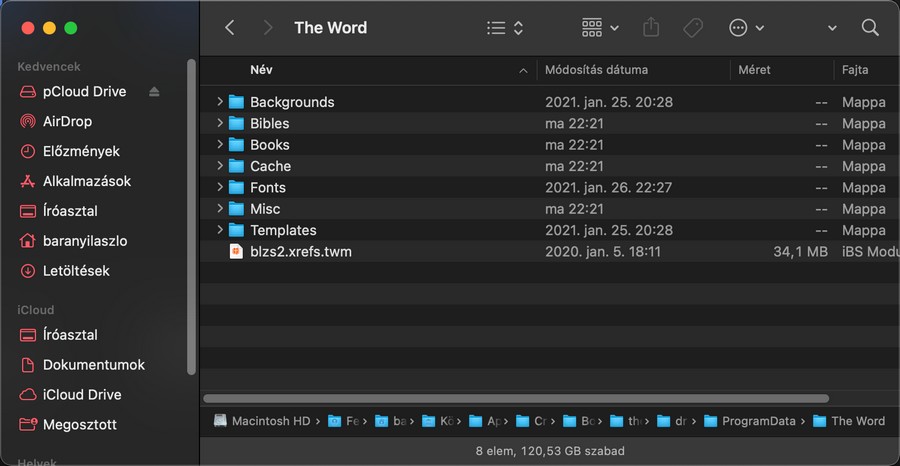The height and width of the screenshot is (466, 900).
Task: Sort by the Méret column
Action: tap(754, 70)
